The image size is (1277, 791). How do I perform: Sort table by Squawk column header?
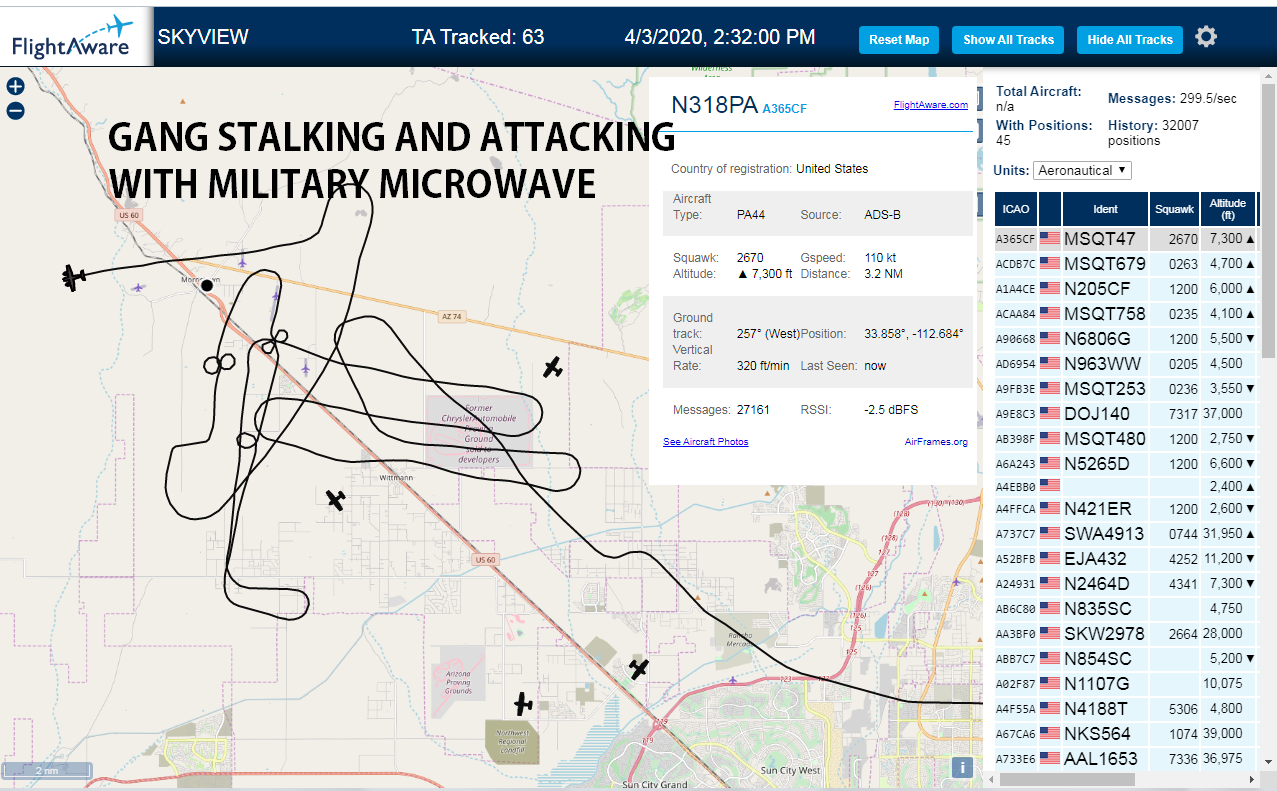pos(1174,209)
